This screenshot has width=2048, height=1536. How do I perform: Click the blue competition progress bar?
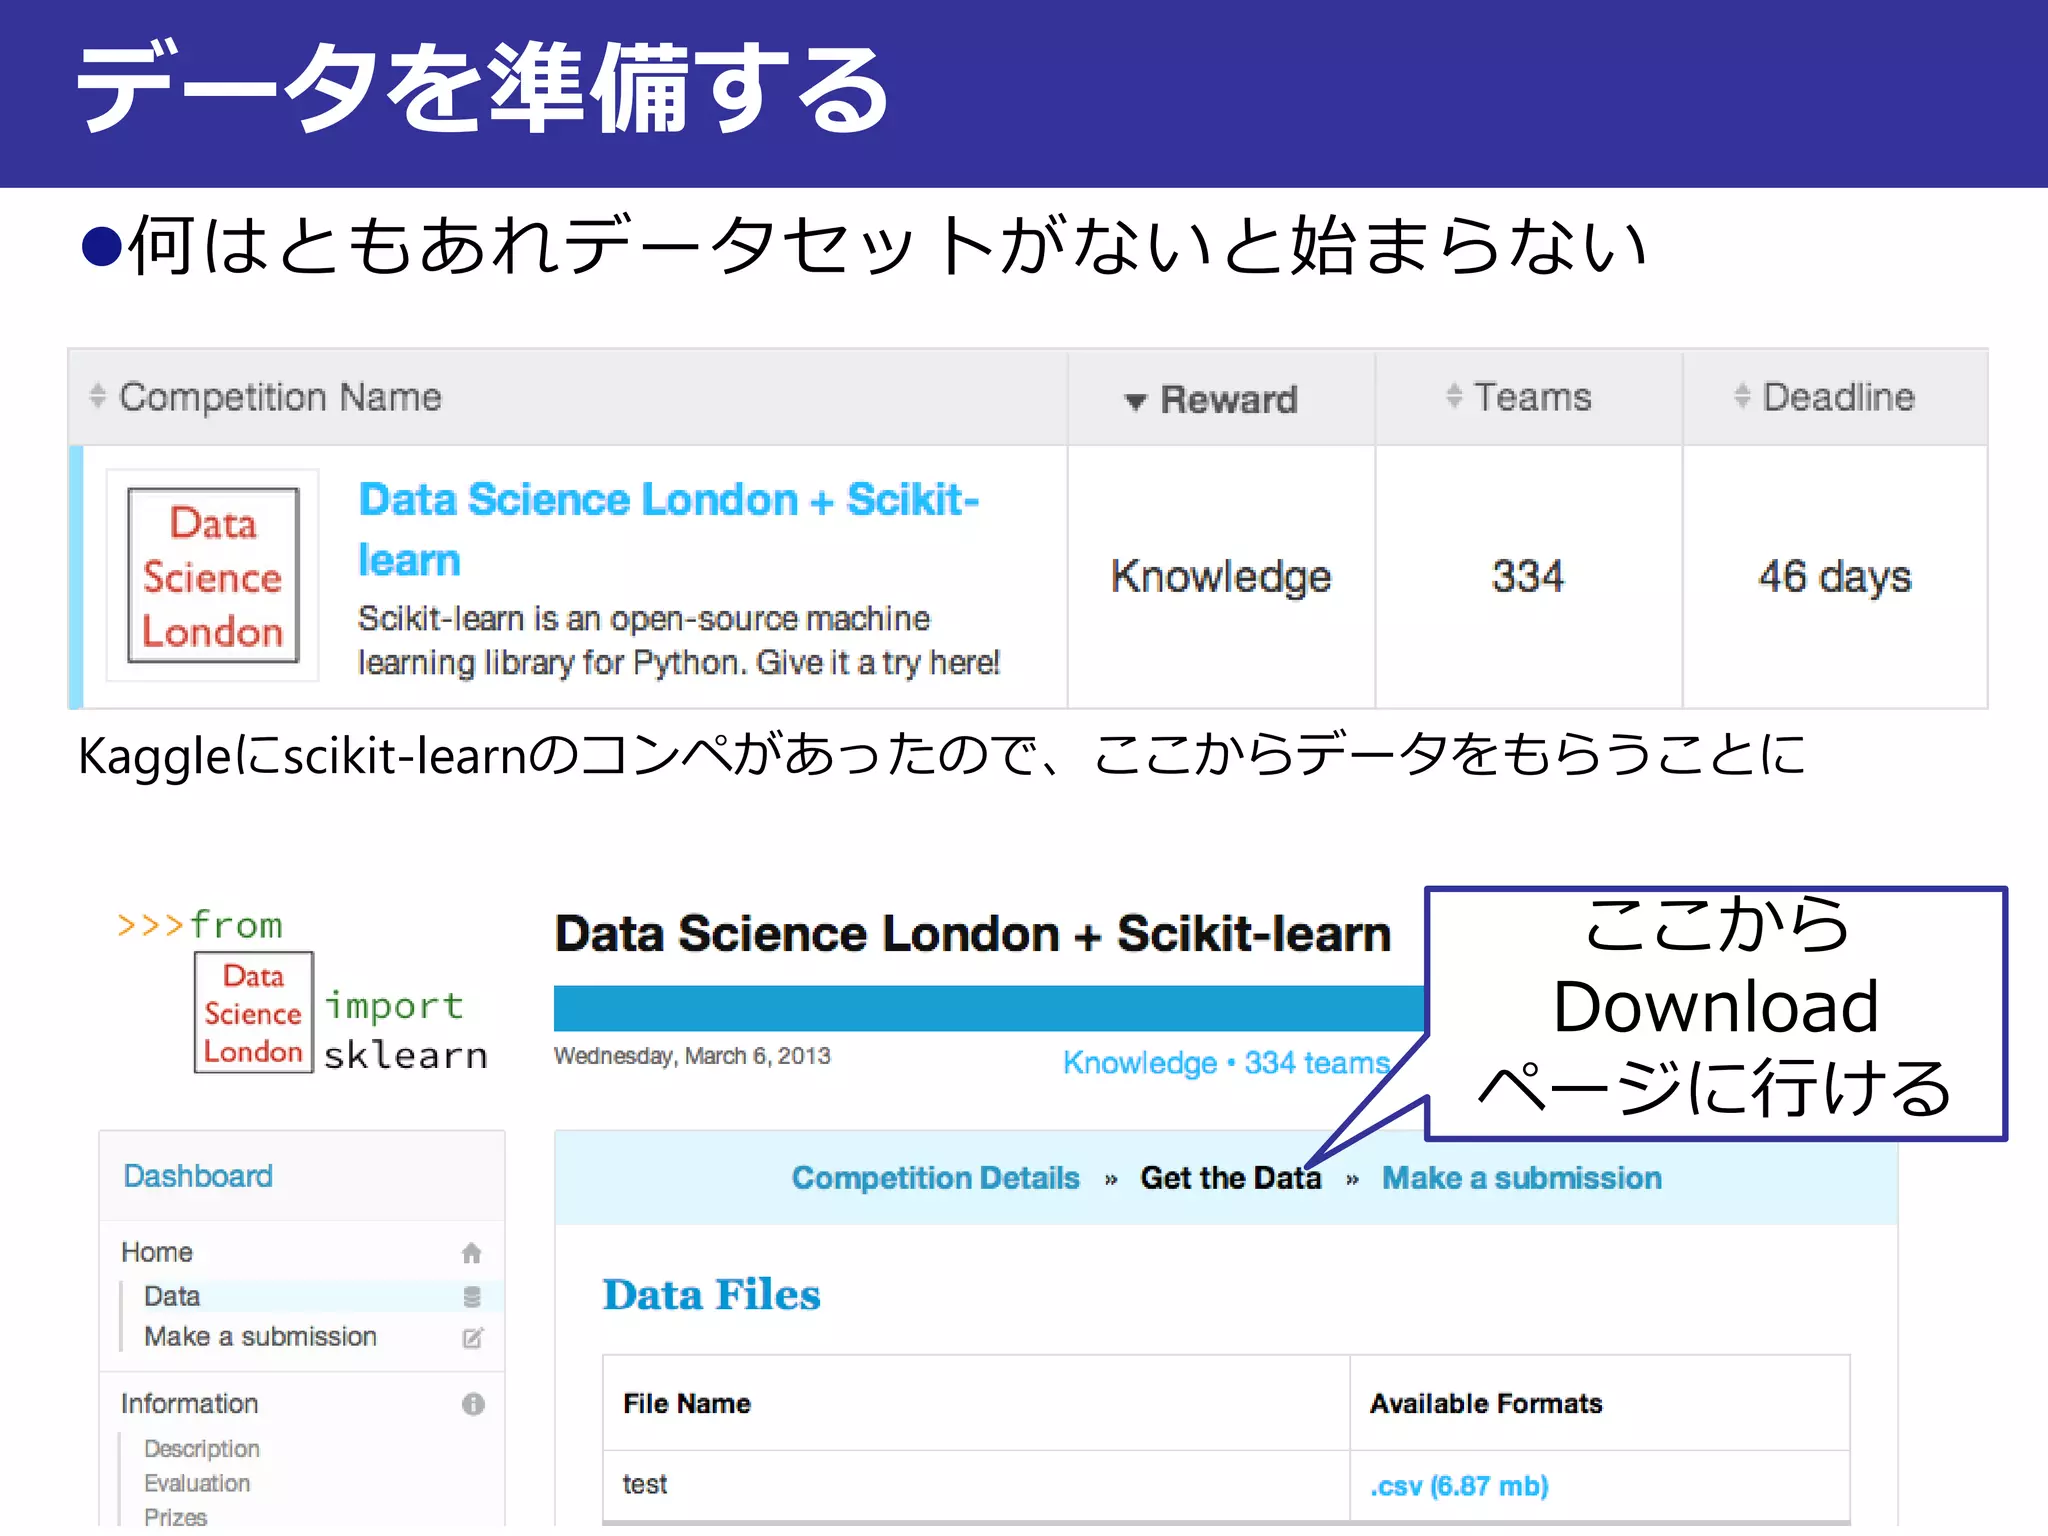[989, 1008]
